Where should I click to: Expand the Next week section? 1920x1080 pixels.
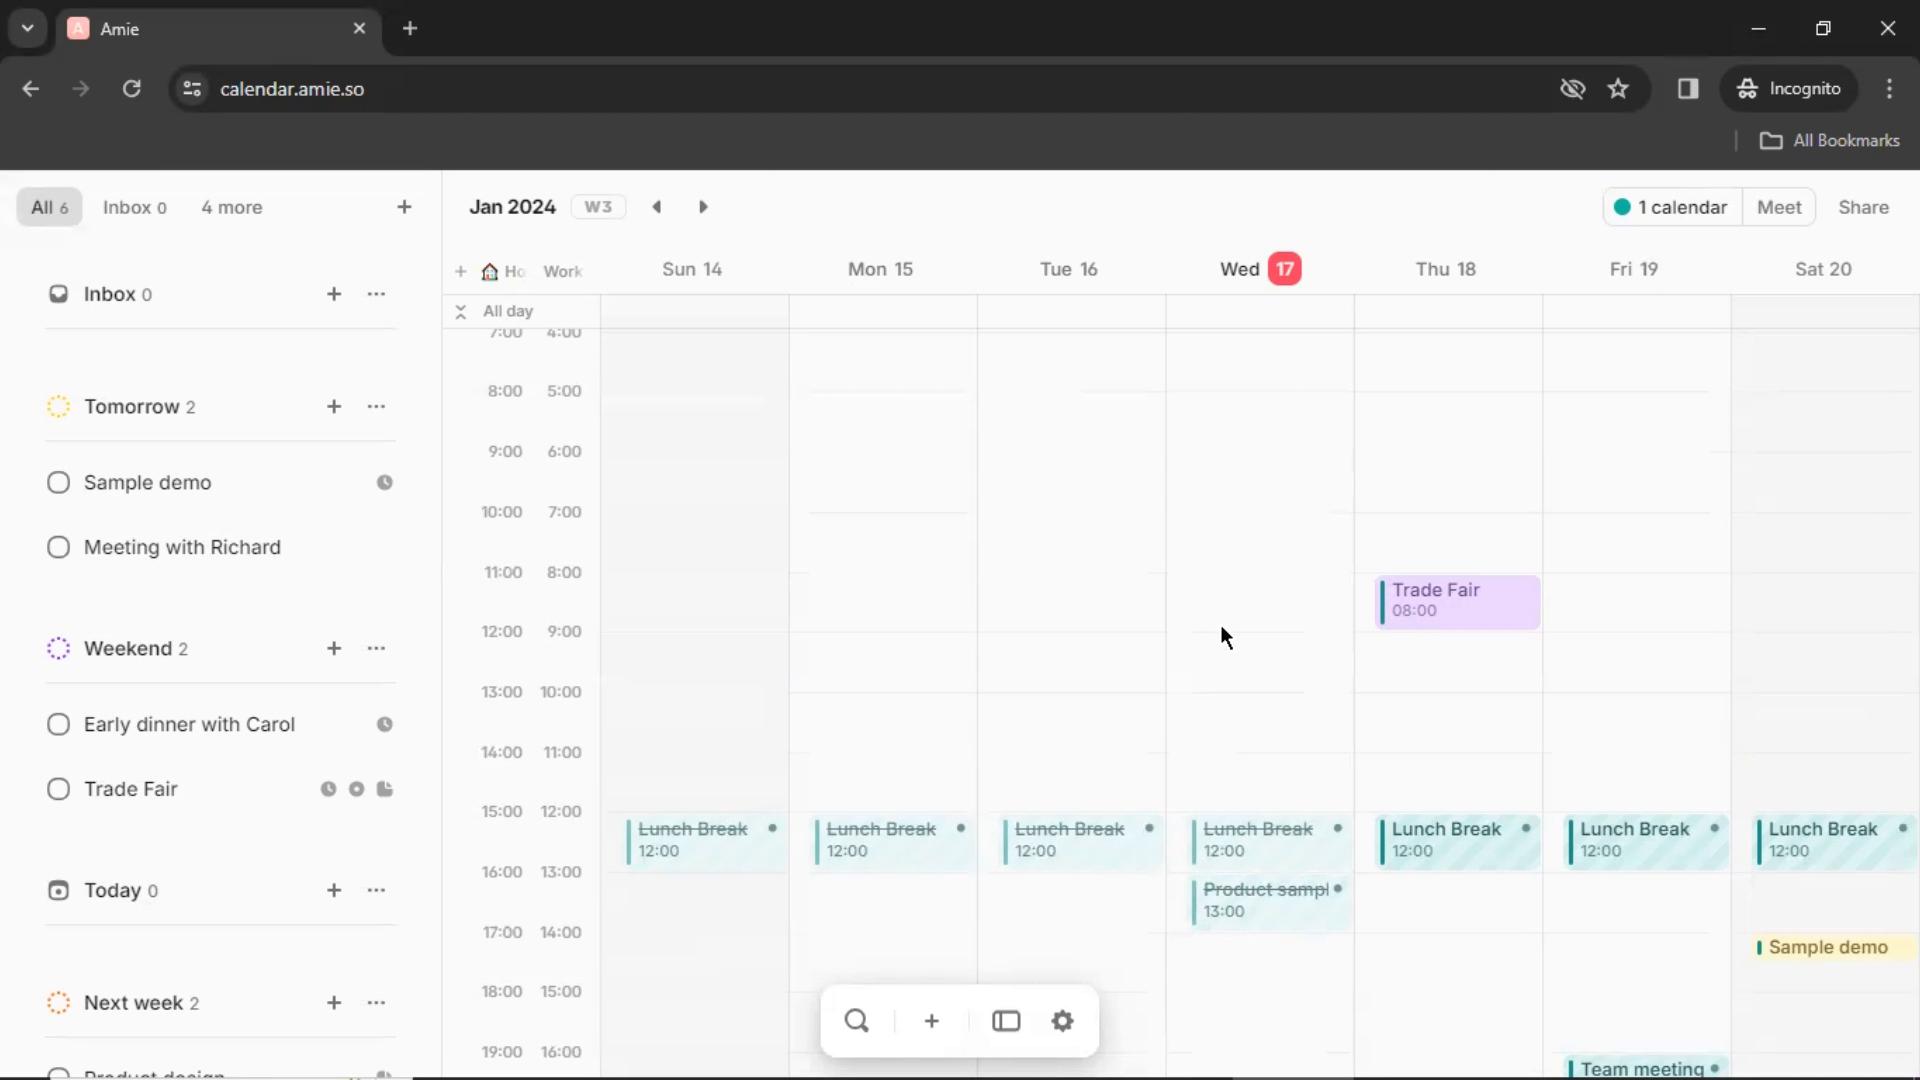click(132, 1002)
